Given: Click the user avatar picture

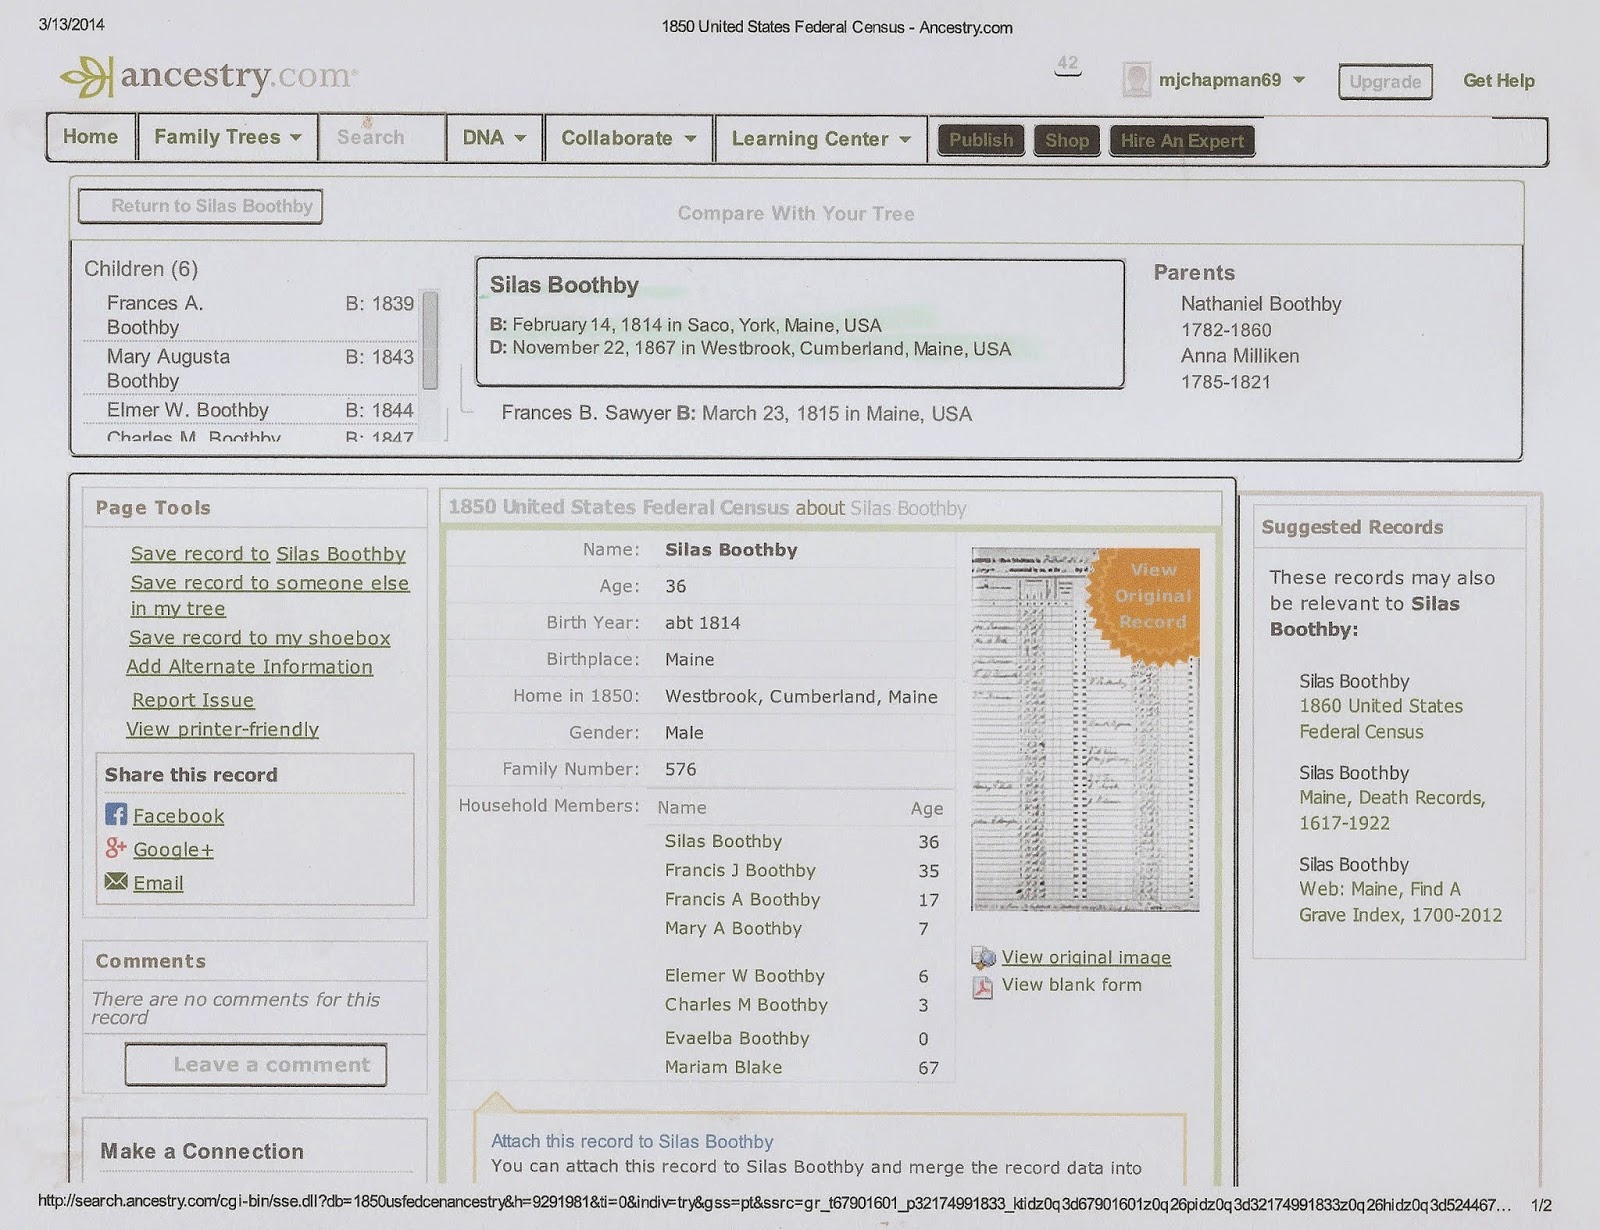Looking at the screenshot, I should tap(1136, 80).
